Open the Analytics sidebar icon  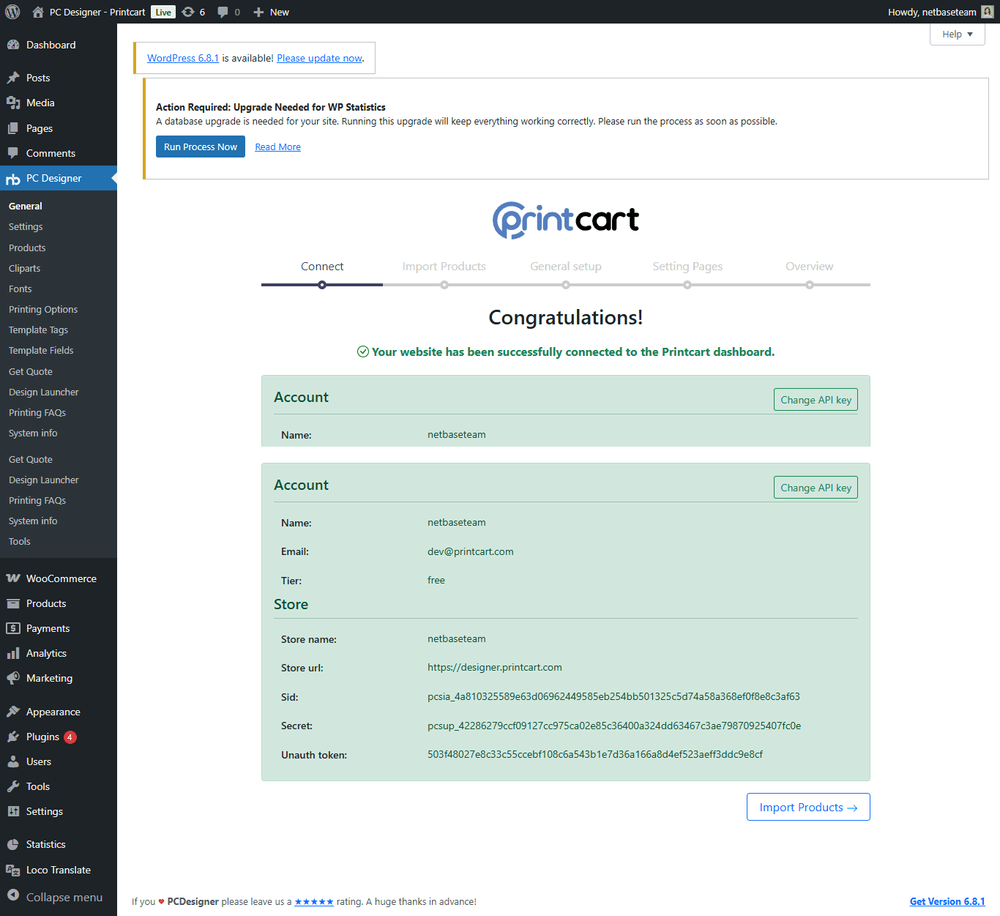[13, 654]
